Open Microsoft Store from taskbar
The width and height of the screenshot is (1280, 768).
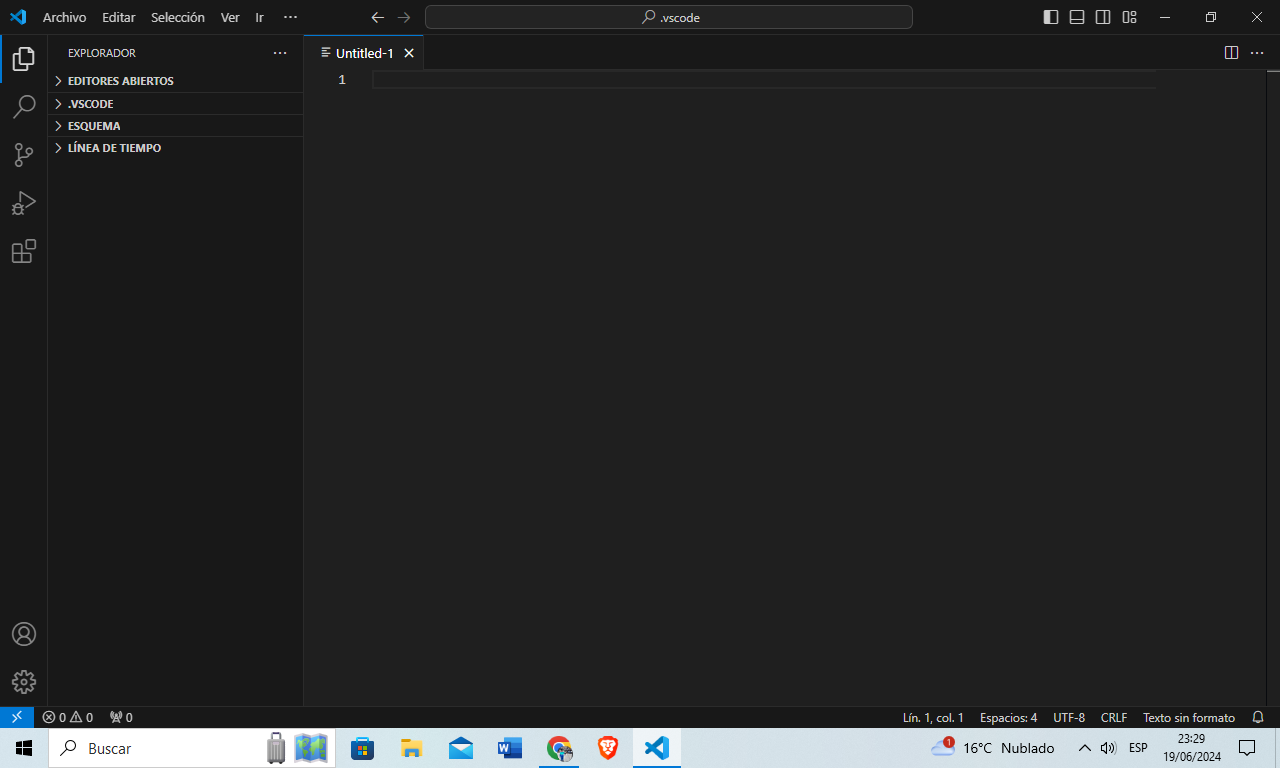(363, 748)
